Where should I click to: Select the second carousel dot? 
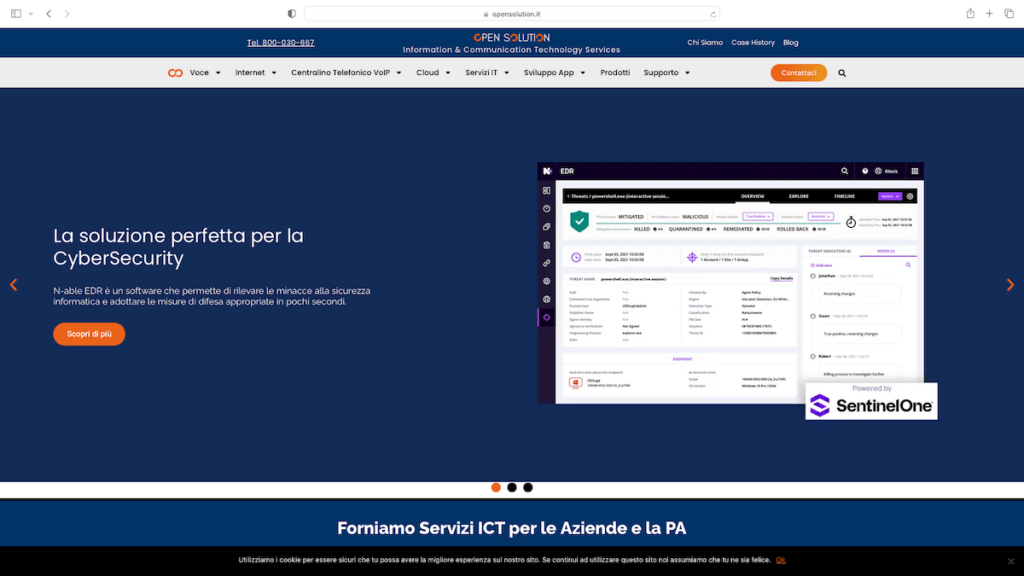512,488
